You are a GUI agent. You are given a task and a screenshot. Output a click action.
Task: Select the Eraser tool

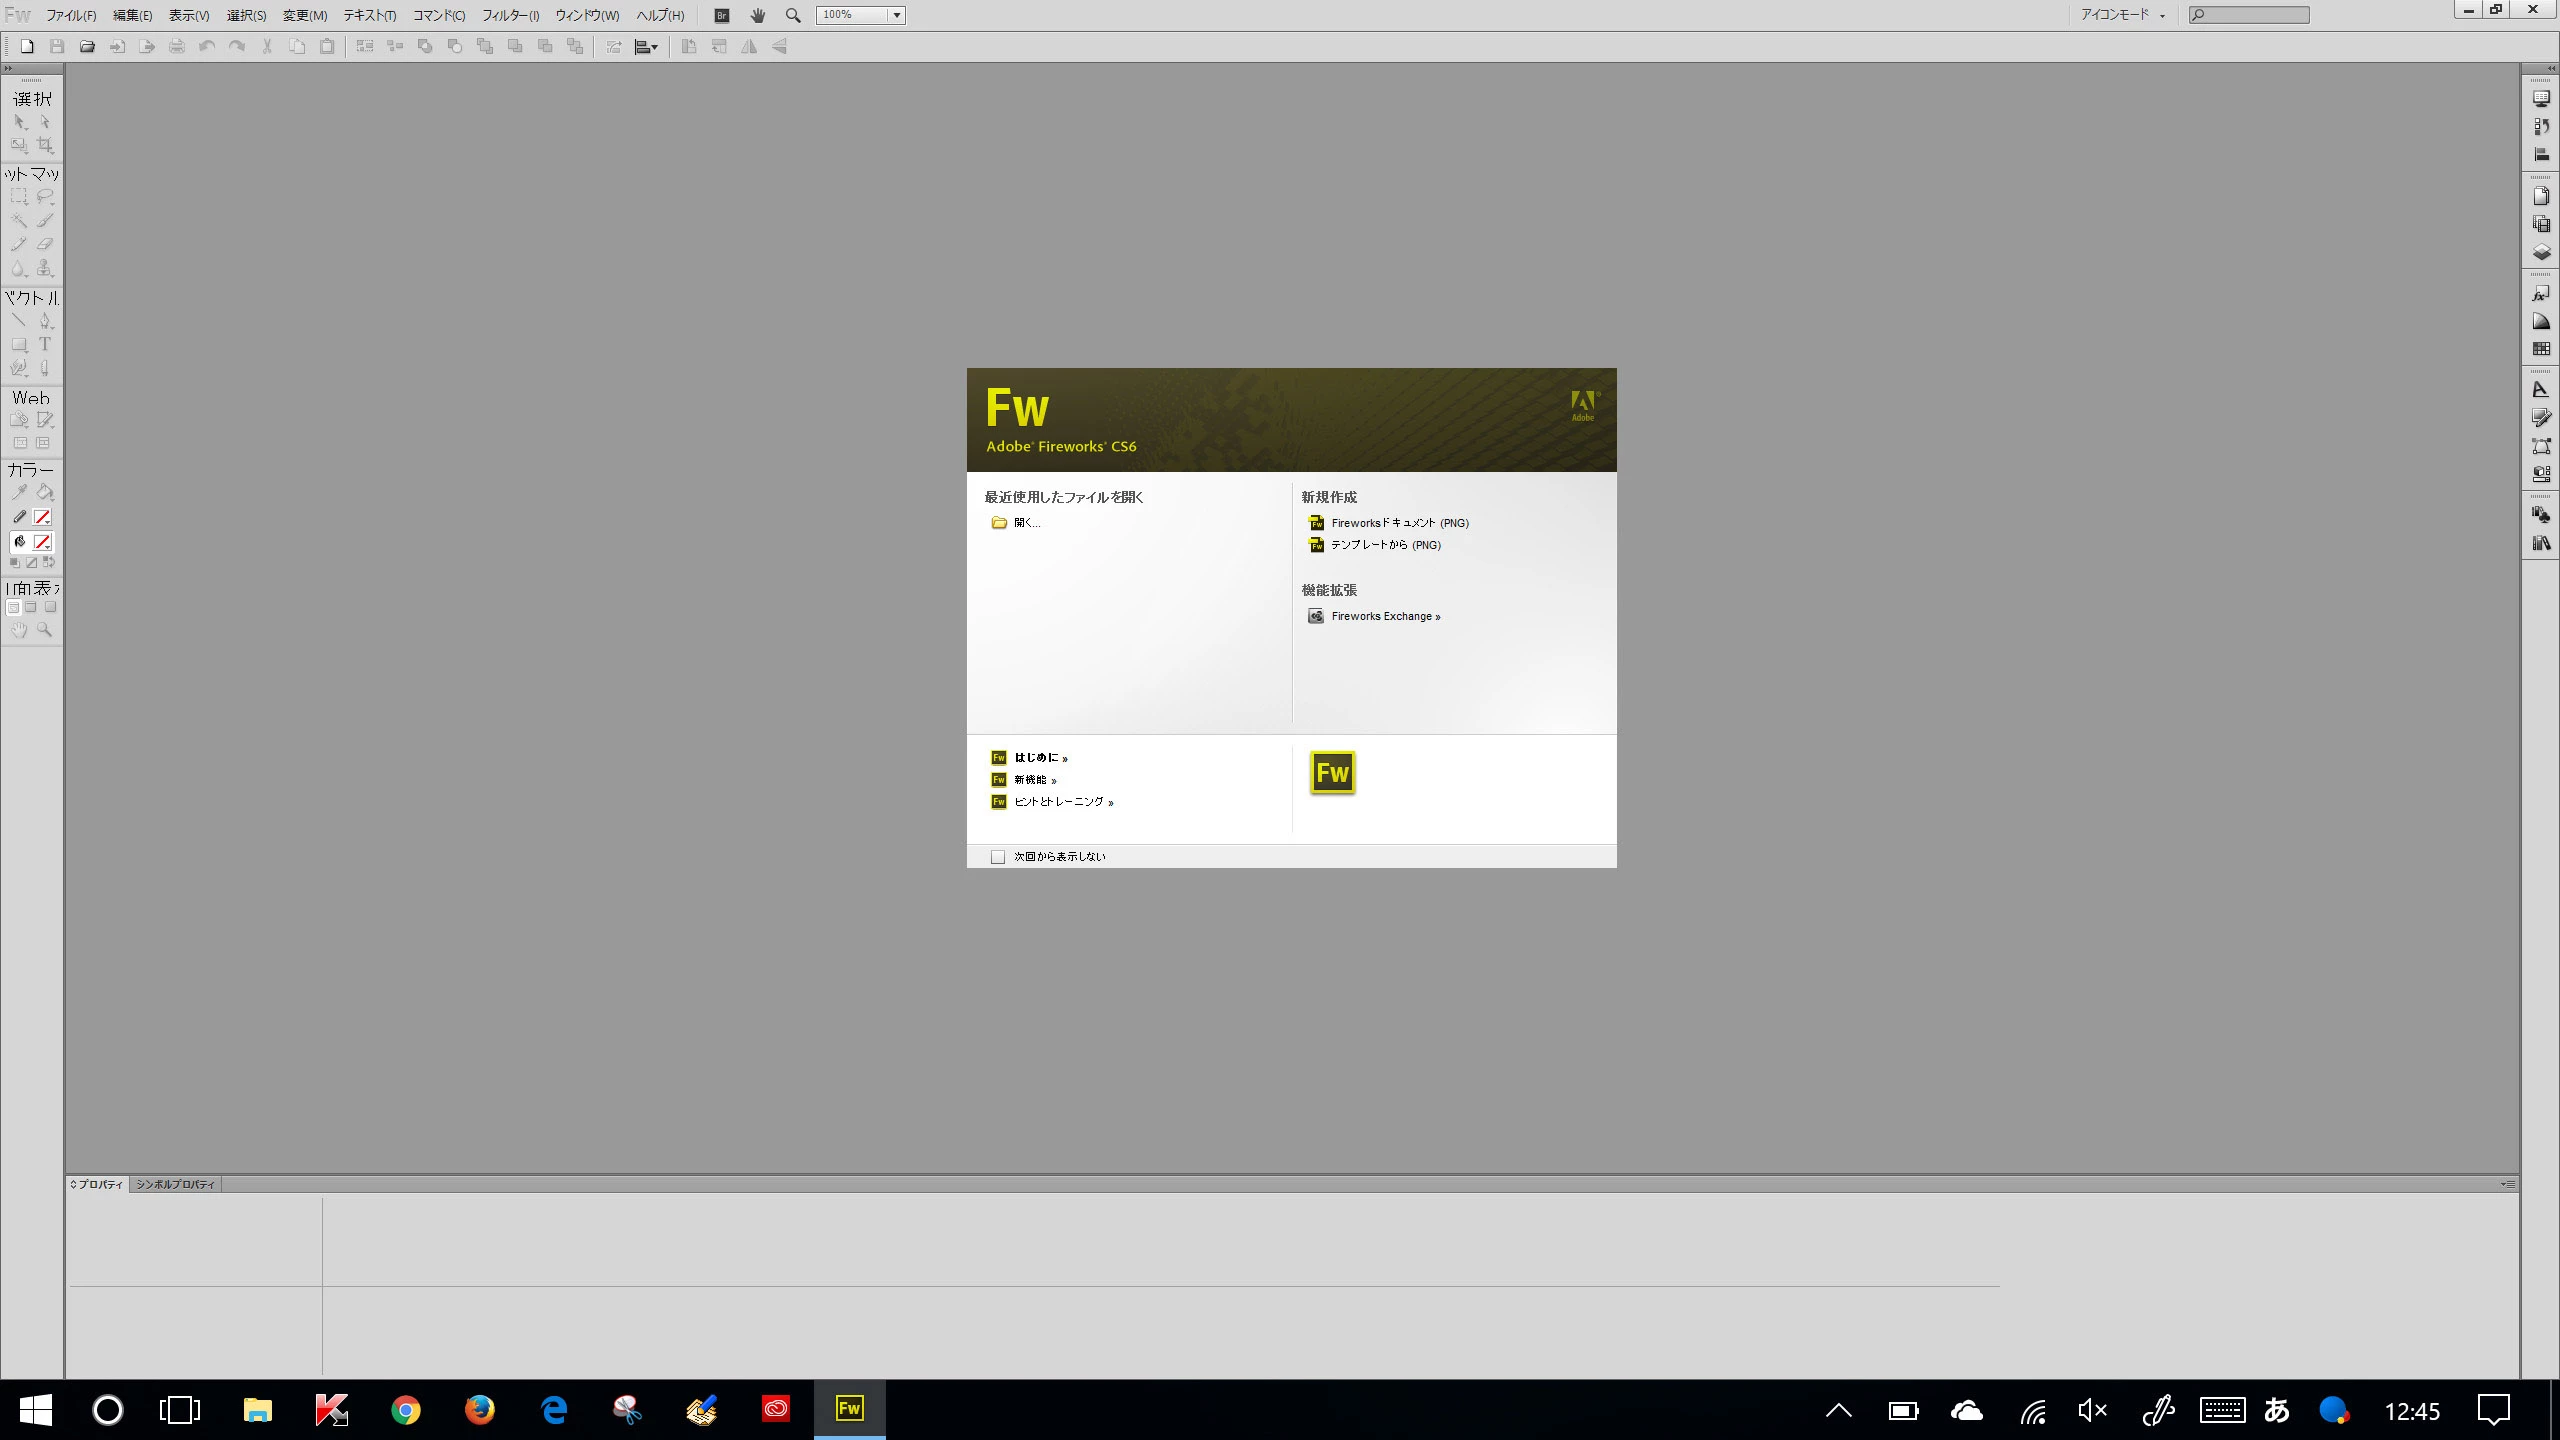(x=45, y=244)
